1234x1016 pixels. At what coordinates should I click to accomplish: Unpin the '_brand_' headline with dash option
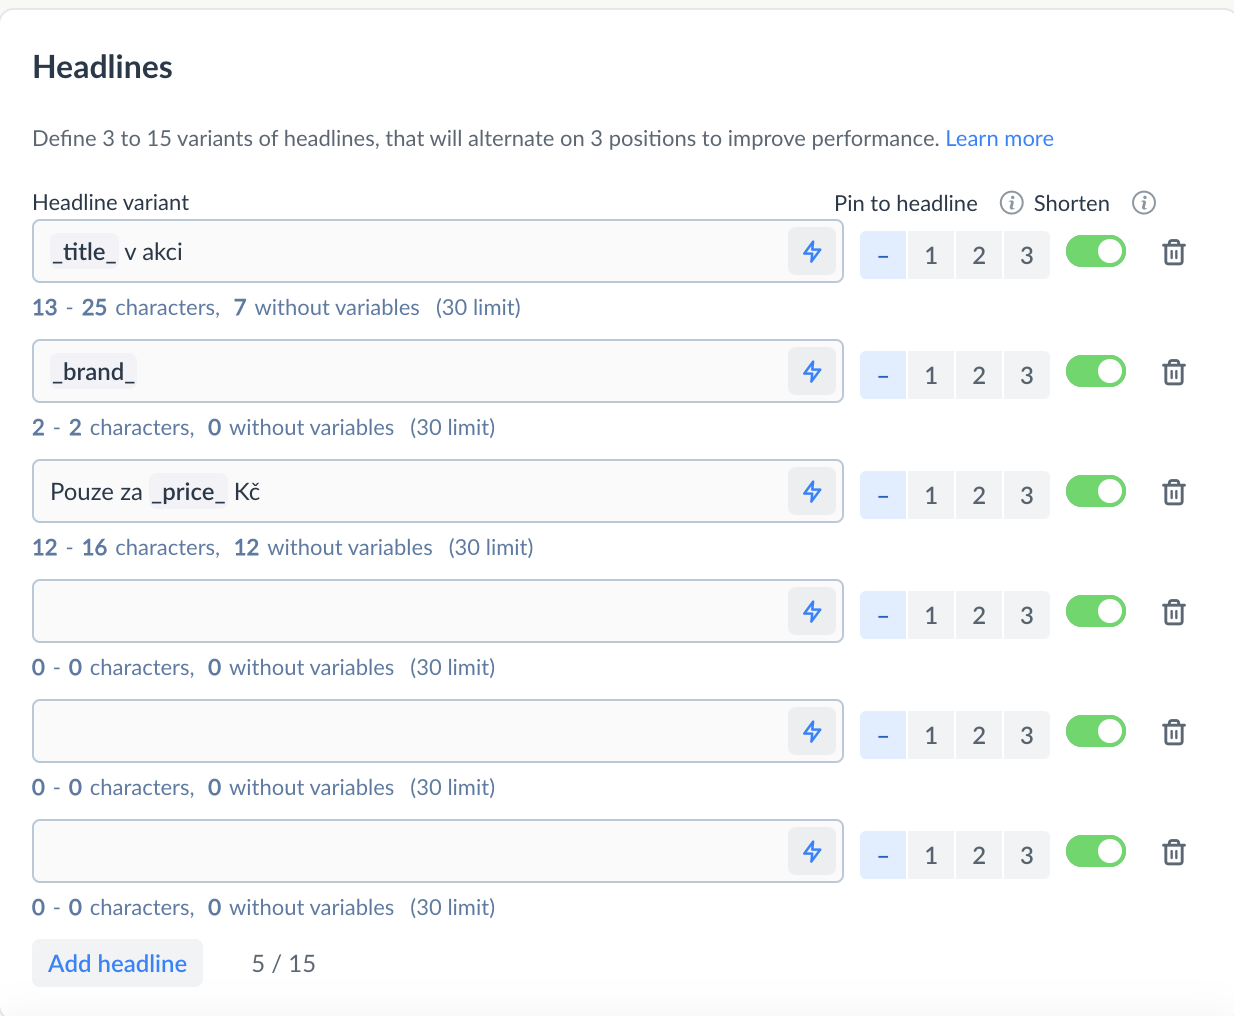[883, 375]
